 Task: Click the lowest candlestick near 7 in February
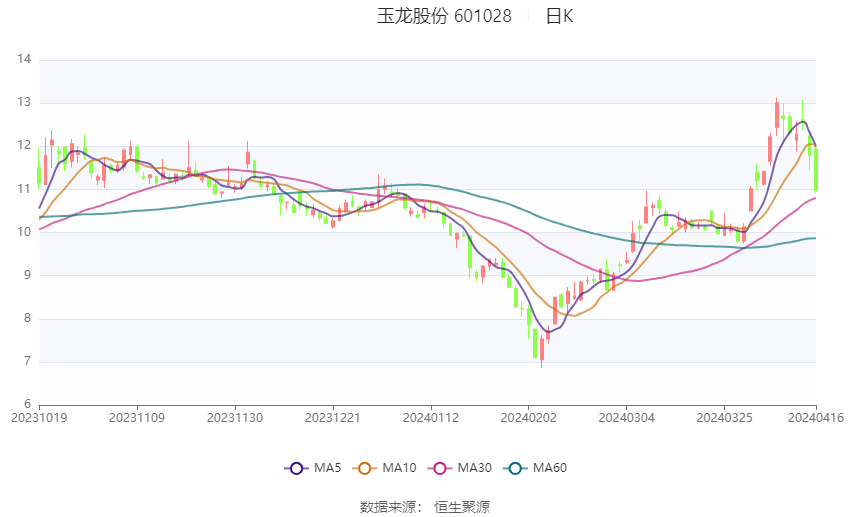[x=542, y=351]
